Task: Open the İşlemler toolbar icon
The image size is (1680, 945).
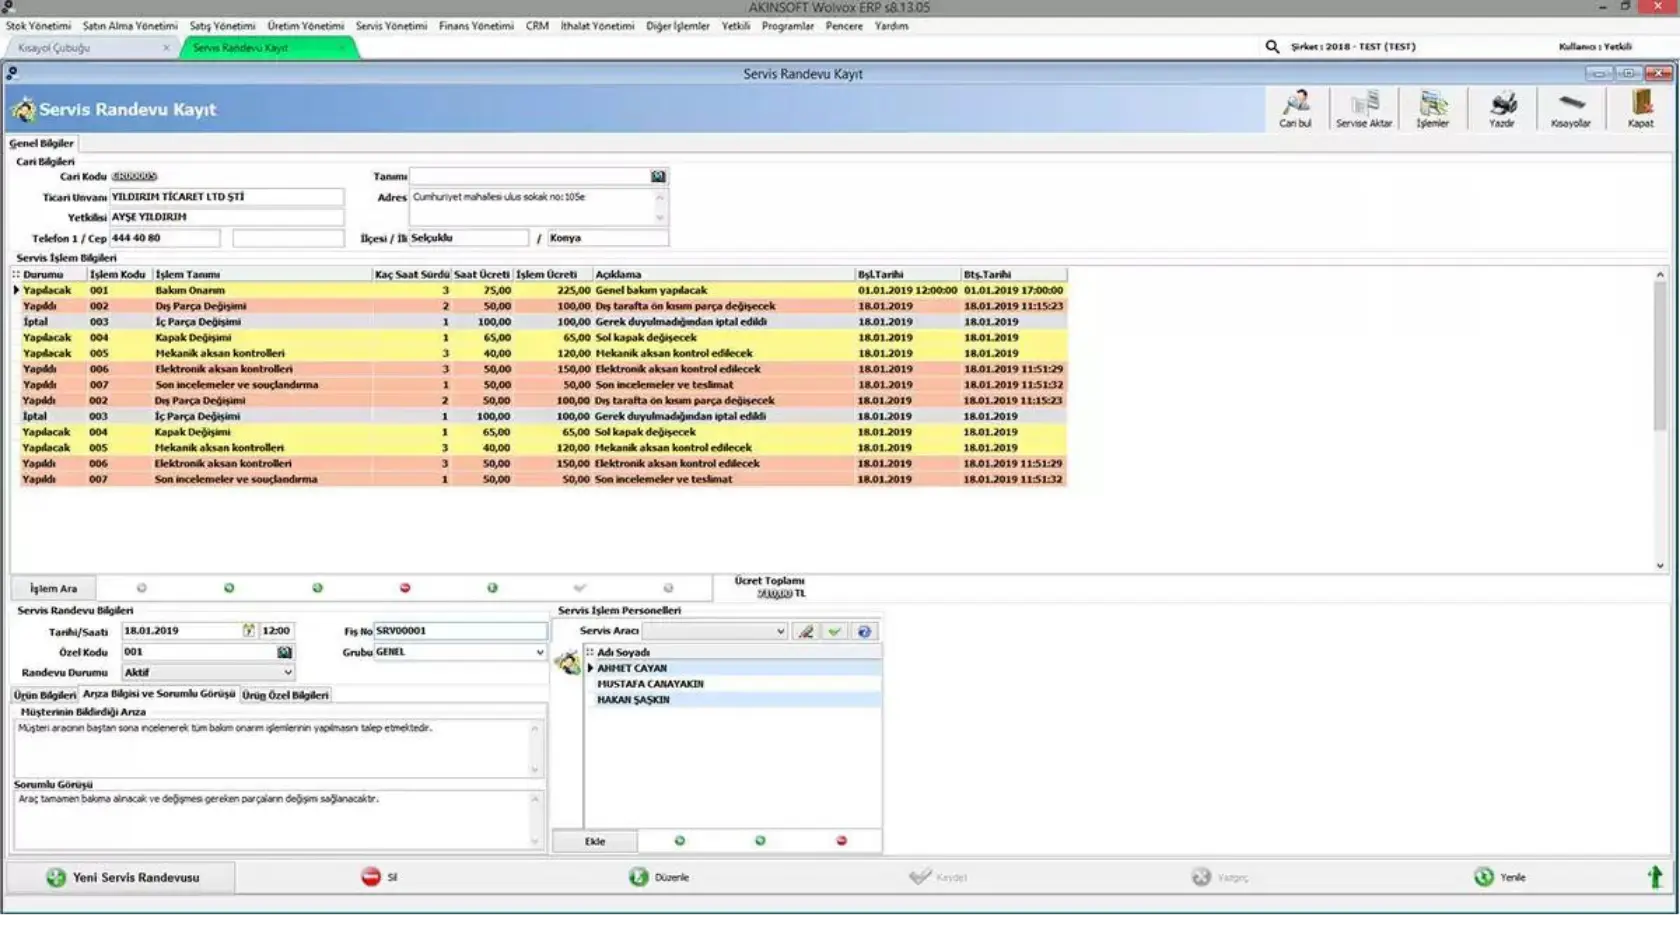Action: (x=1432, y=108)
